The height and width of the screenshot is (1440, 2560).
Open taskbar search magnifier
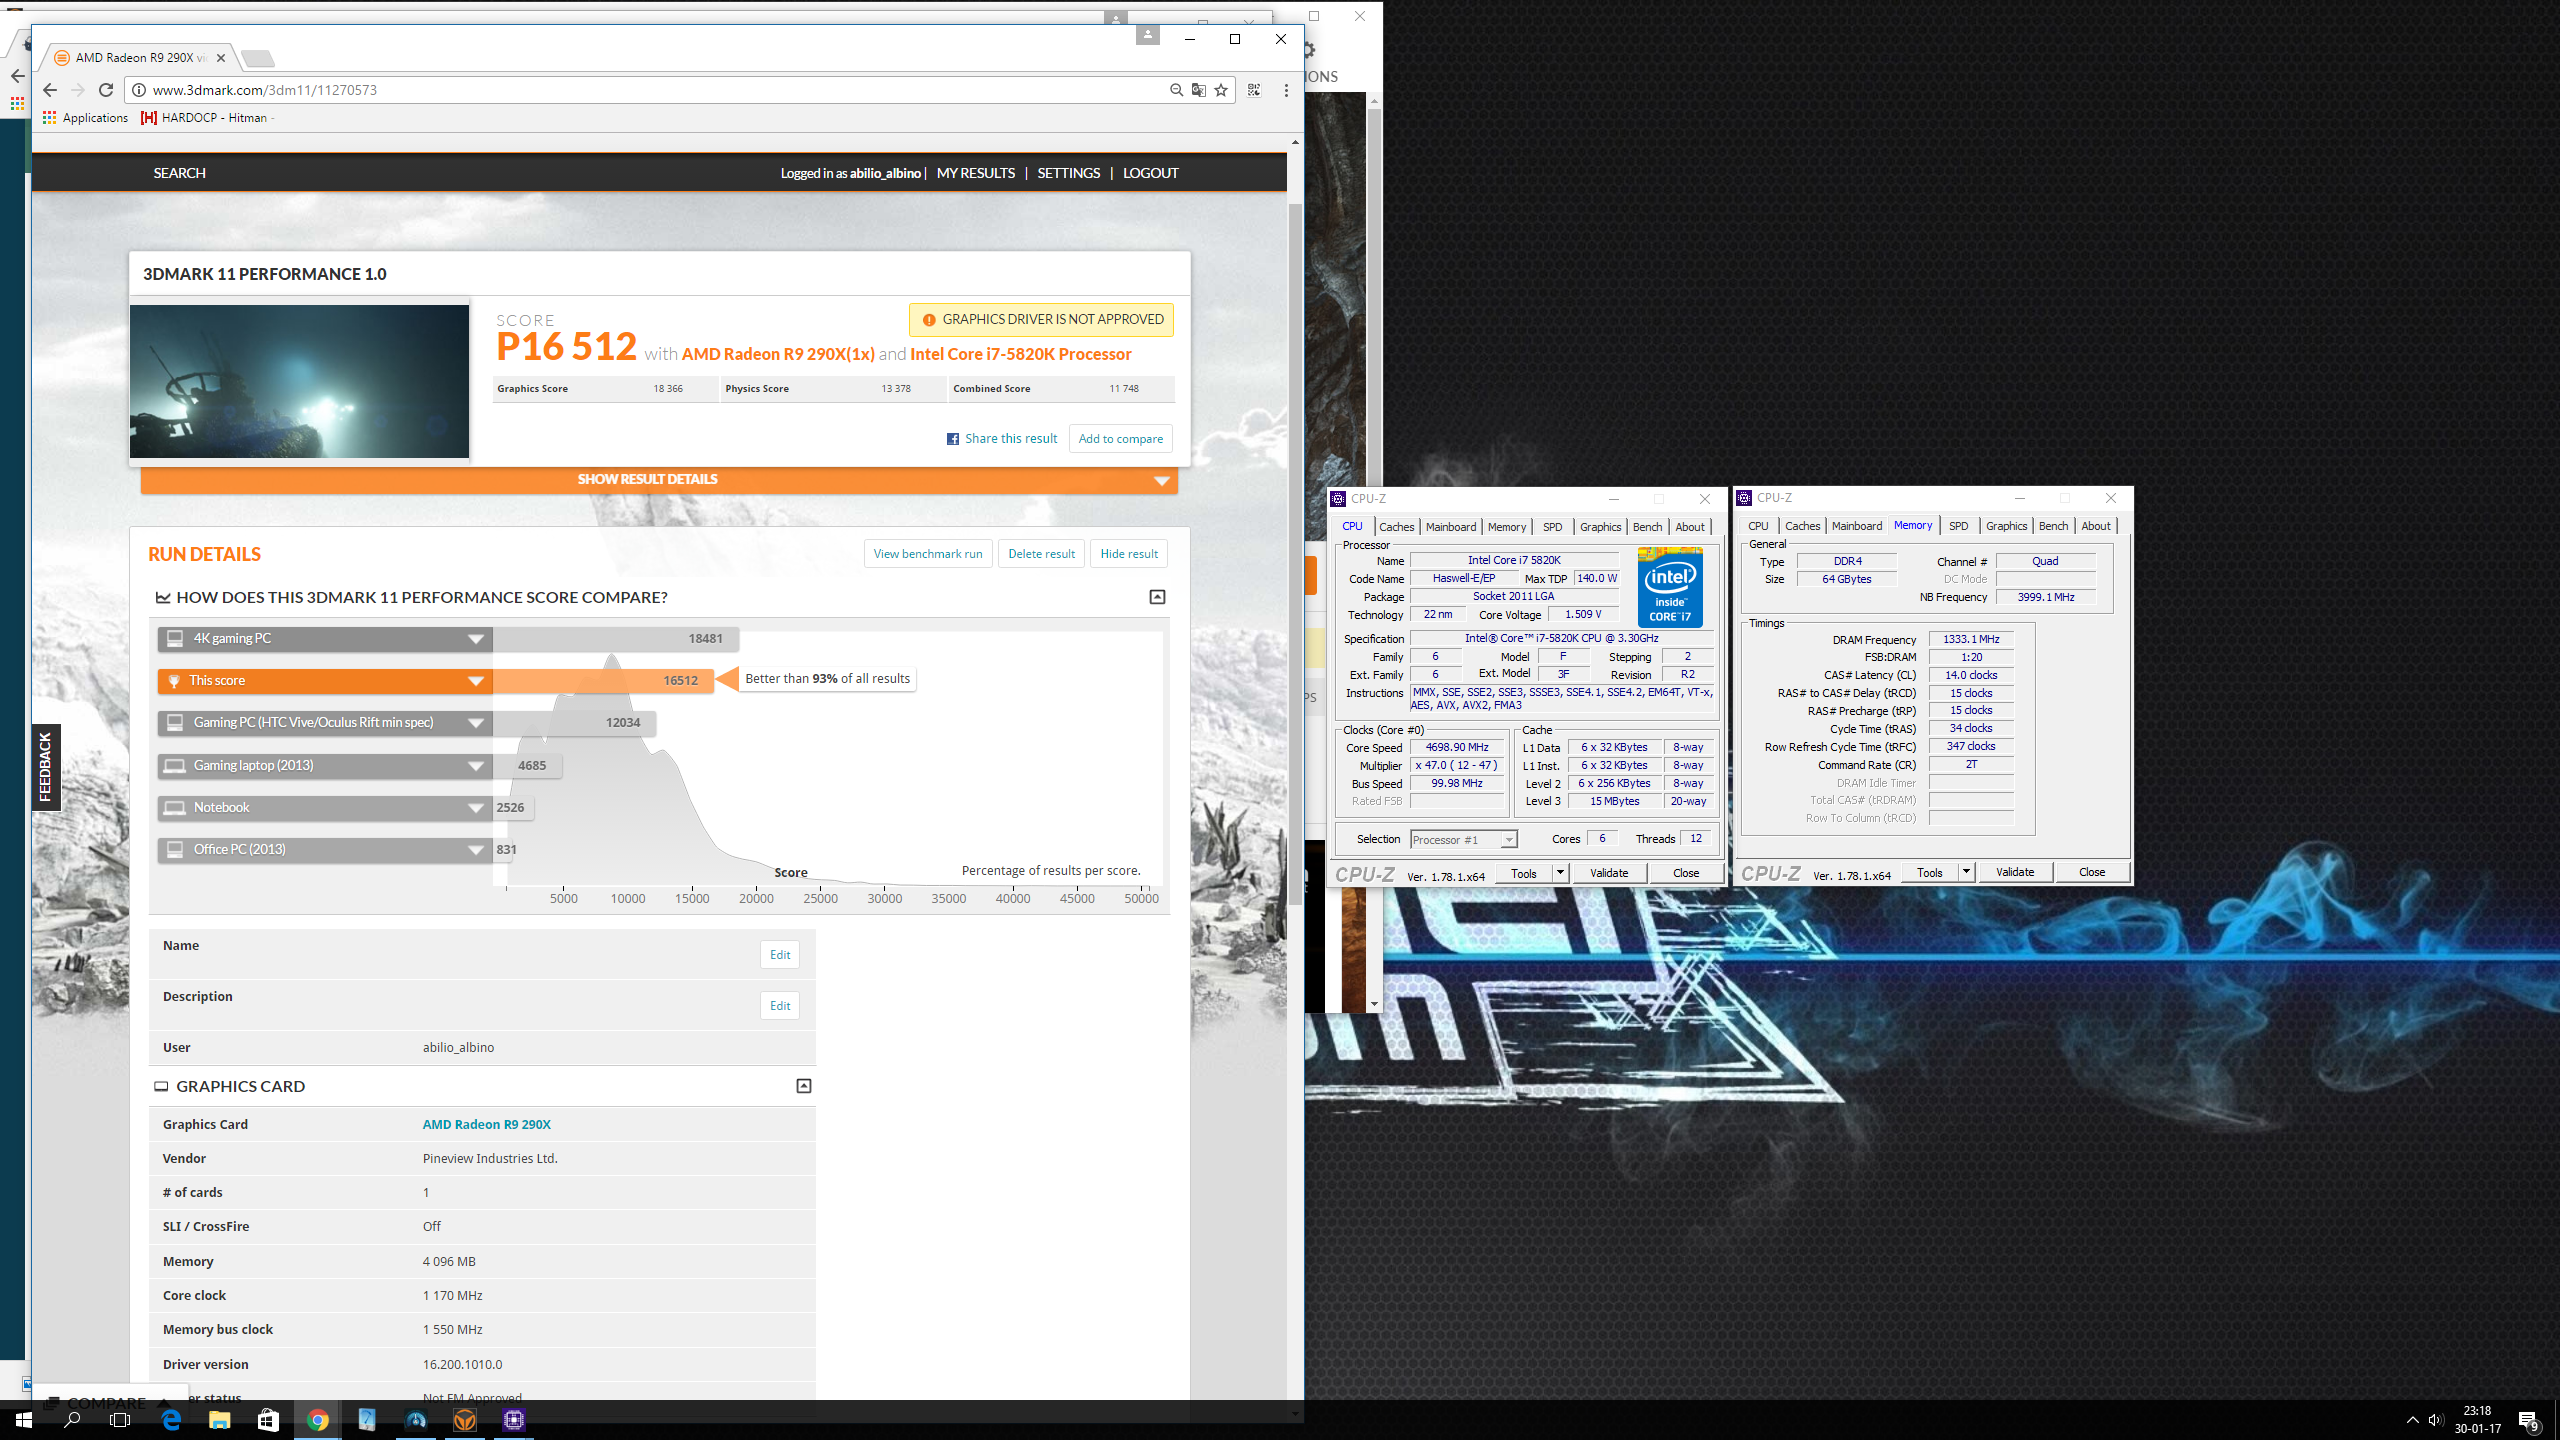click(x=72, y=1420)
